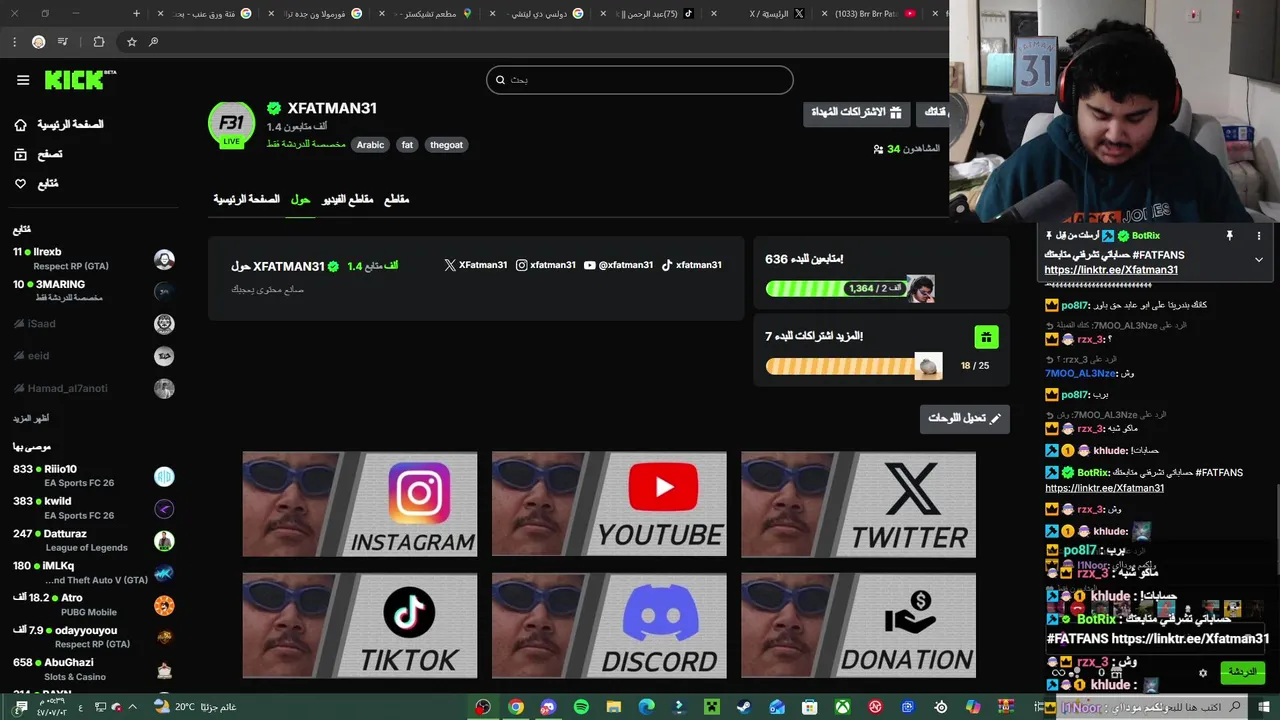Open Microsoft Edge from the taskbar

[646, 707]
